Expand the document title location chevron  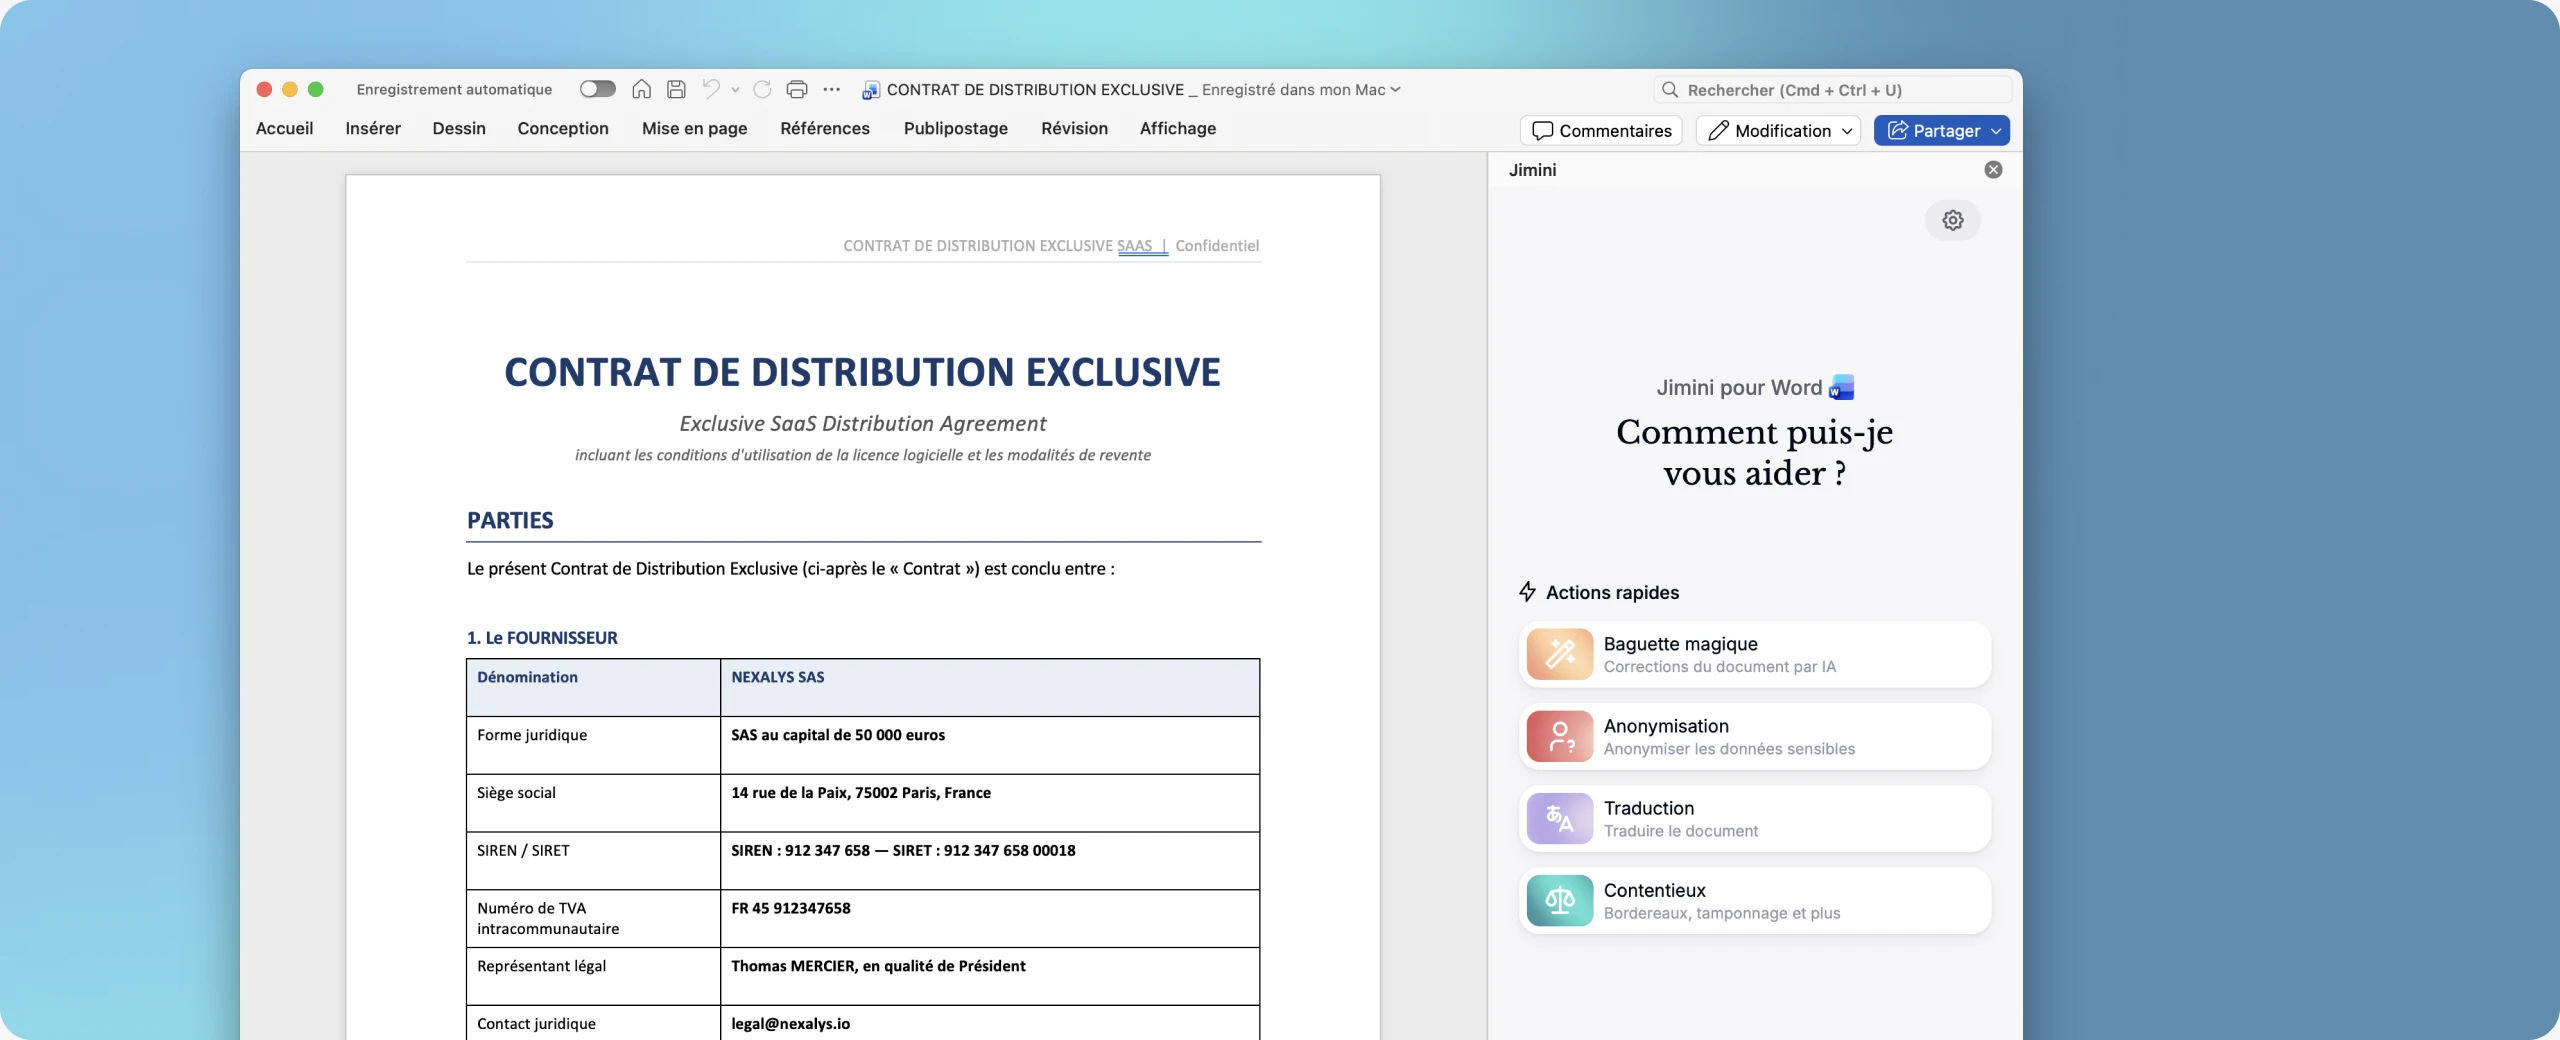point(1395,89)
